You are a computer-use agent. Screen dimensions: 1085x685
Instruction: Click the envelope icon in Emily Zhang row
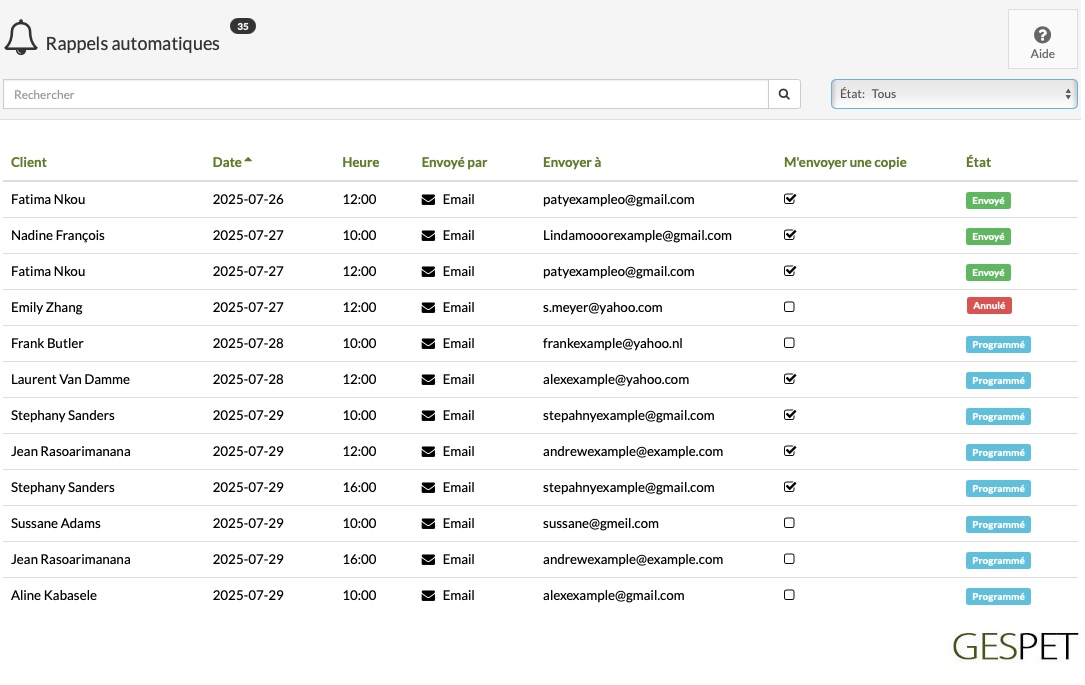pyautogui.click(x=428, y=308)
